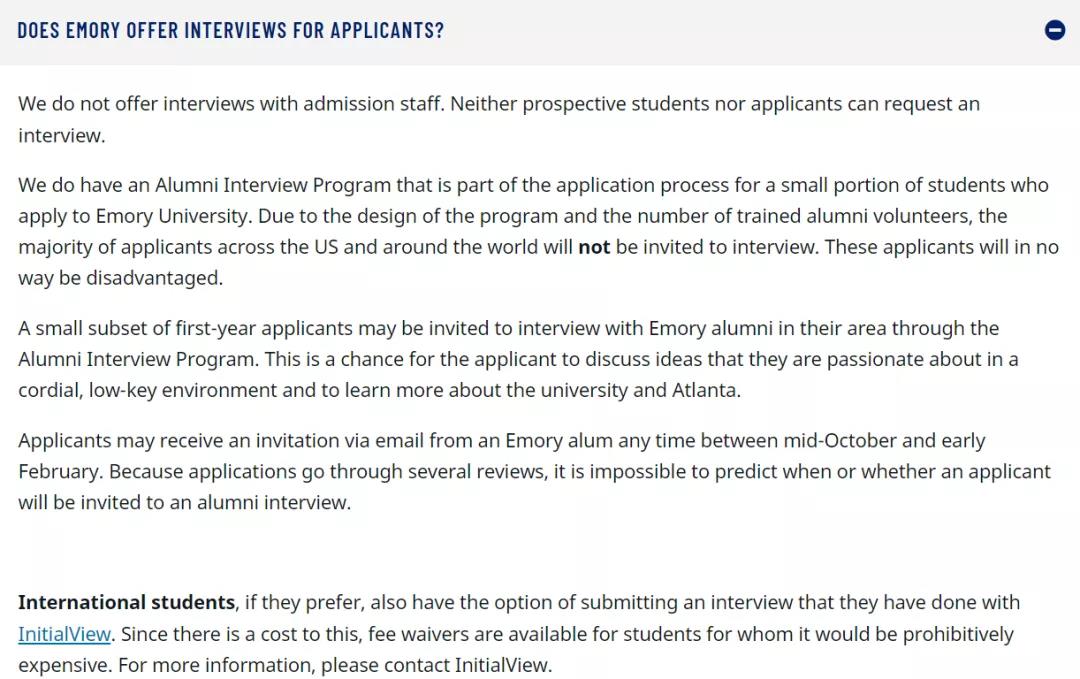Collapse the section with the minus icon
The width and height of the screenshot is (1080, 679).
(1055, 30)
